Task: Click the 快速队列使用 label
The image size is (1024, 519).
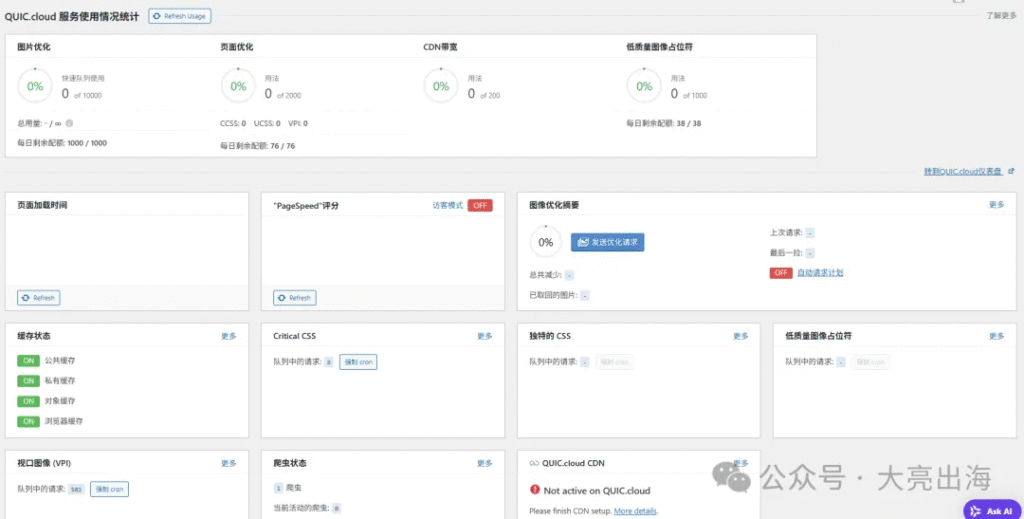Action: click(83, 78)
